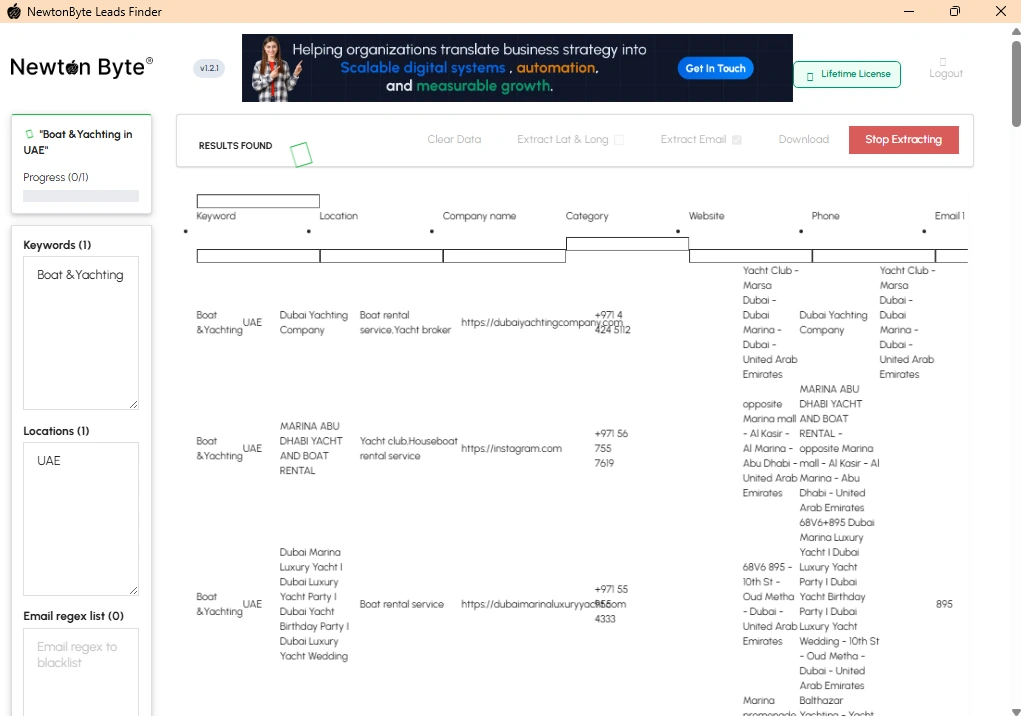Click the Category column filter box
The width and height of the screenshot is (1021, 716).
coord(627,244)
